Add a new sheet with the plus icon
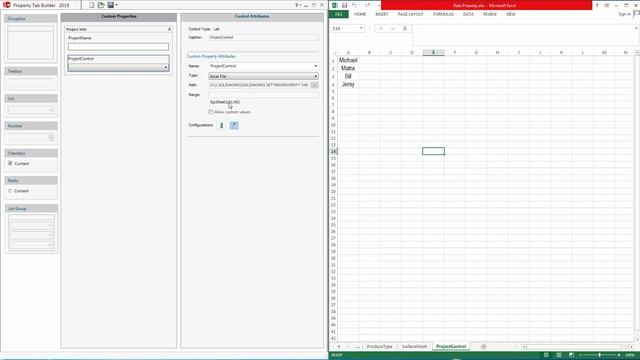The image size is (640, 360). 483,347
